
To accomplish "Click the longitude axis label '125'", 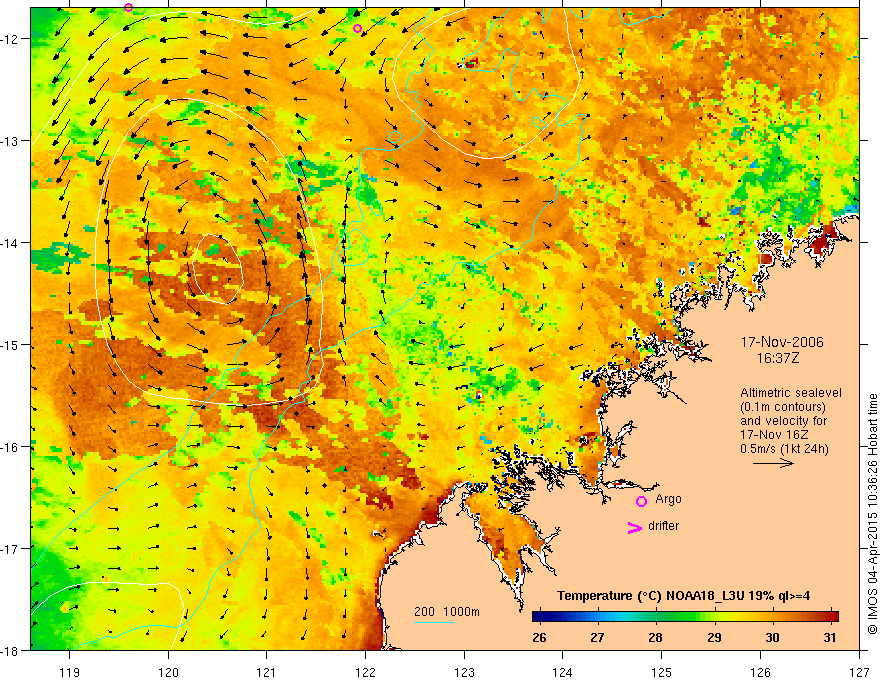I will point(662,672).
